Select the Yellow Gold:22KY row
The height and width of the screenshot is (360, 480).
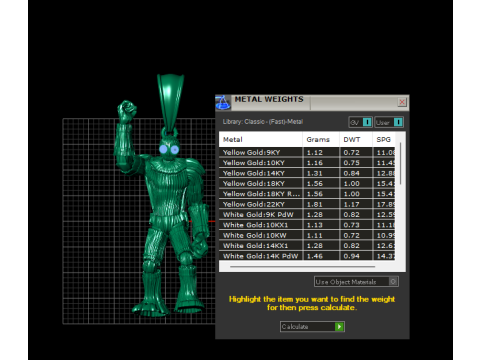coord(307,204)
